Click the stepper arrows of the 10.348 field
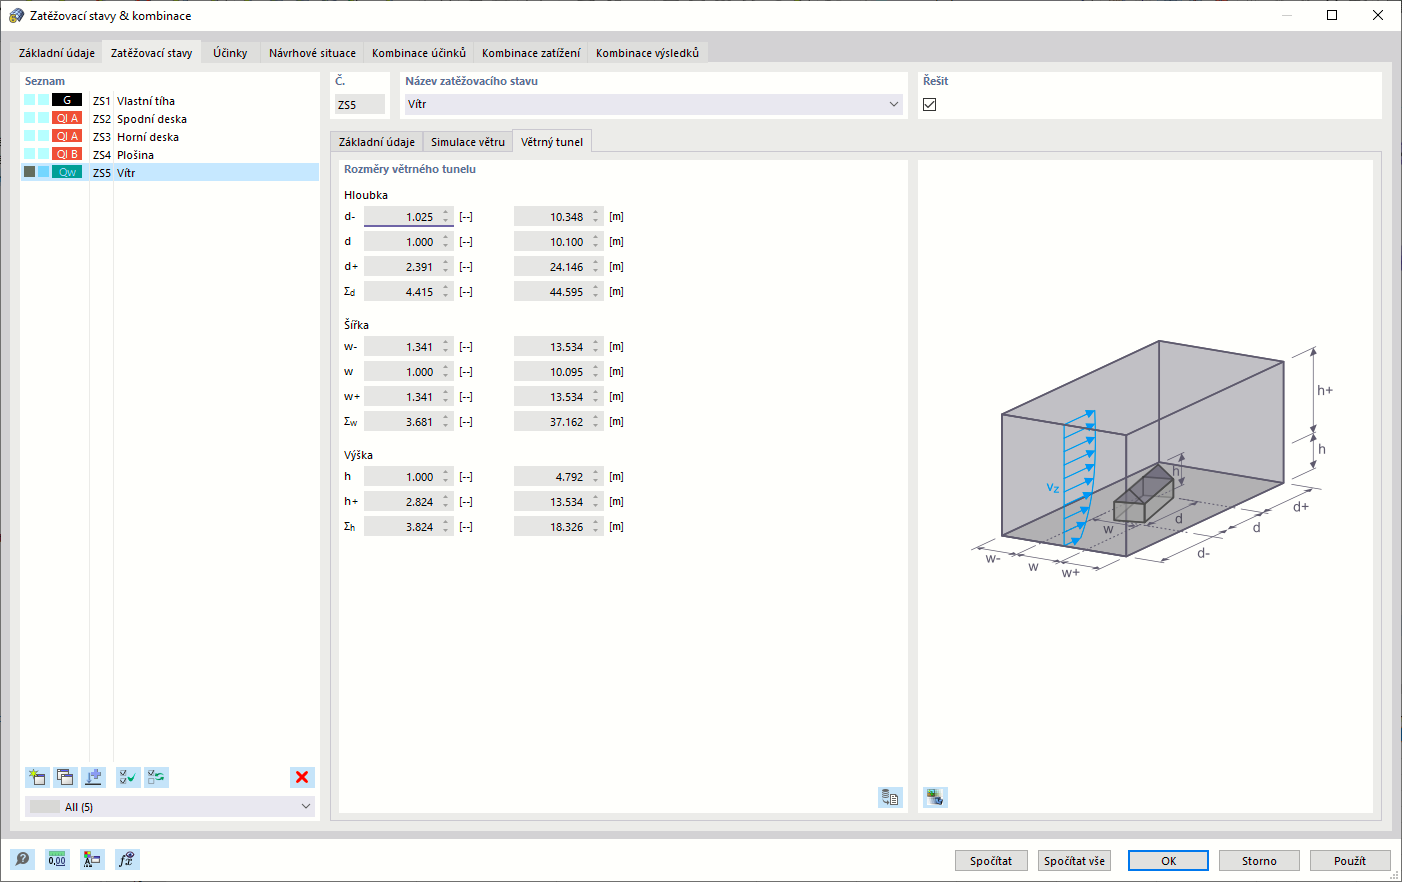The width and height of the screenshot is (1402, 882). [x=596, y=217]
